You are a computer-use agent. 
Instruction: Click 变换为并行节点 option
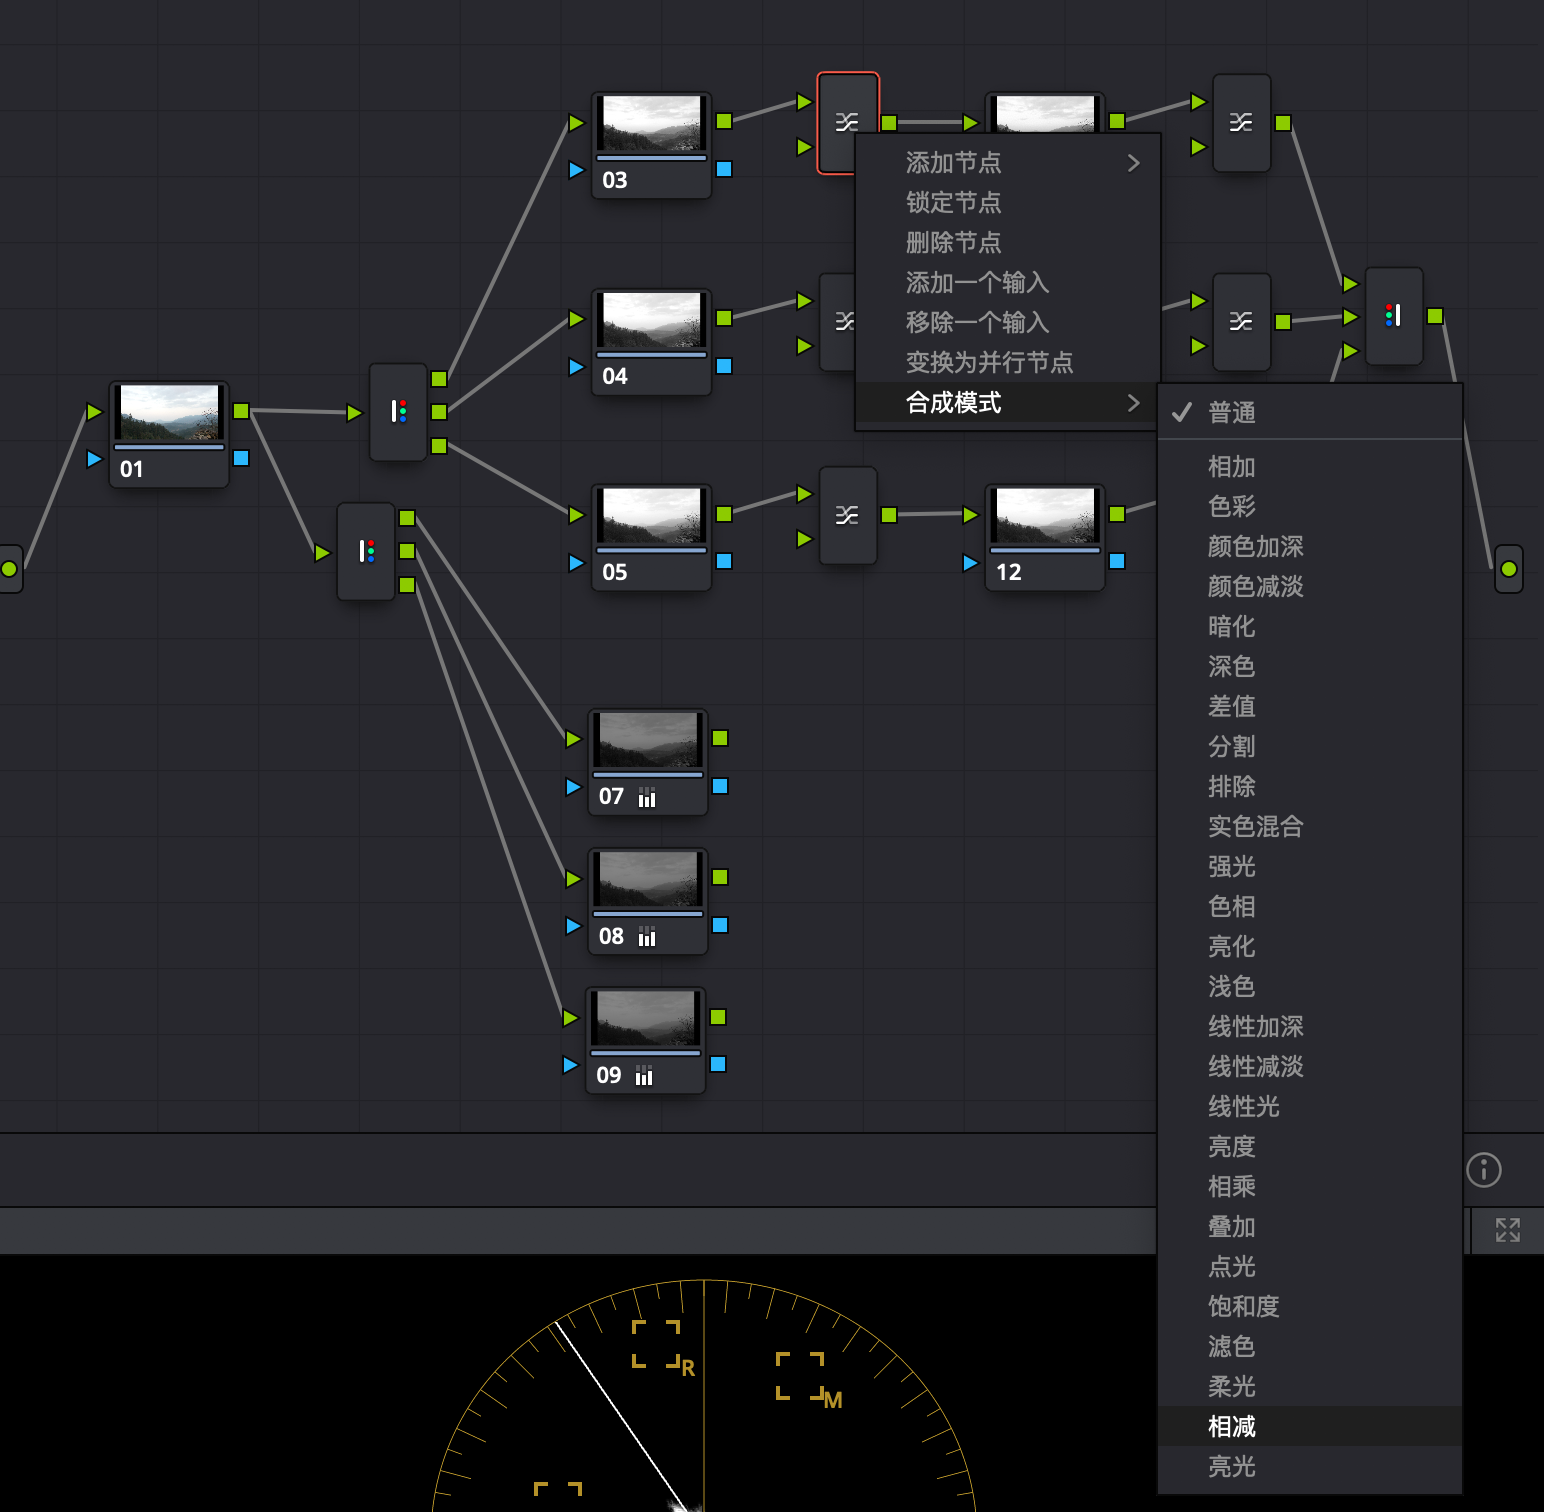[x=989, y=362]
